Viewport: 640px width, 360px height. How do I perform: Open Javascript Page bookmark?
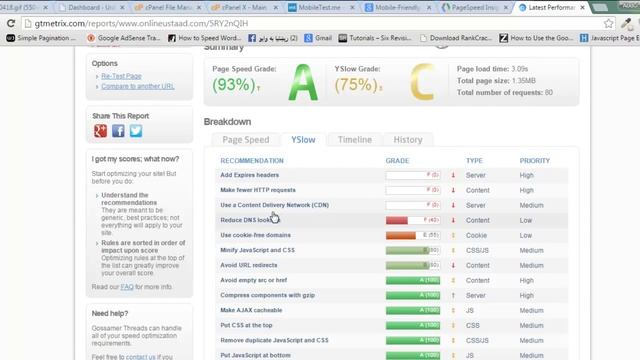point(610,38)
